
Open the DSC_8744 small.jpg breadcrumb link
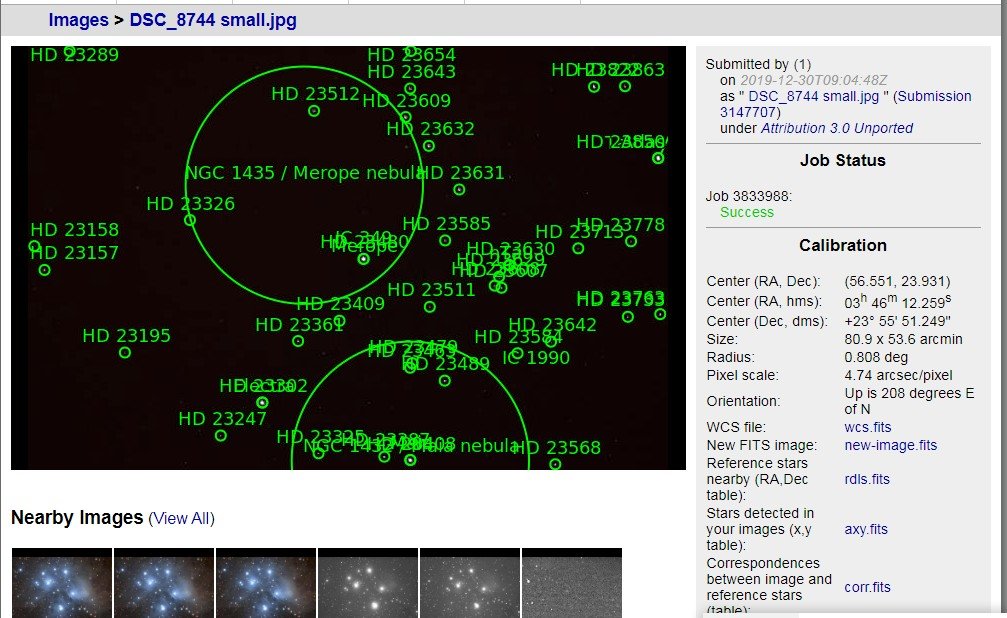tap(213, 20)
